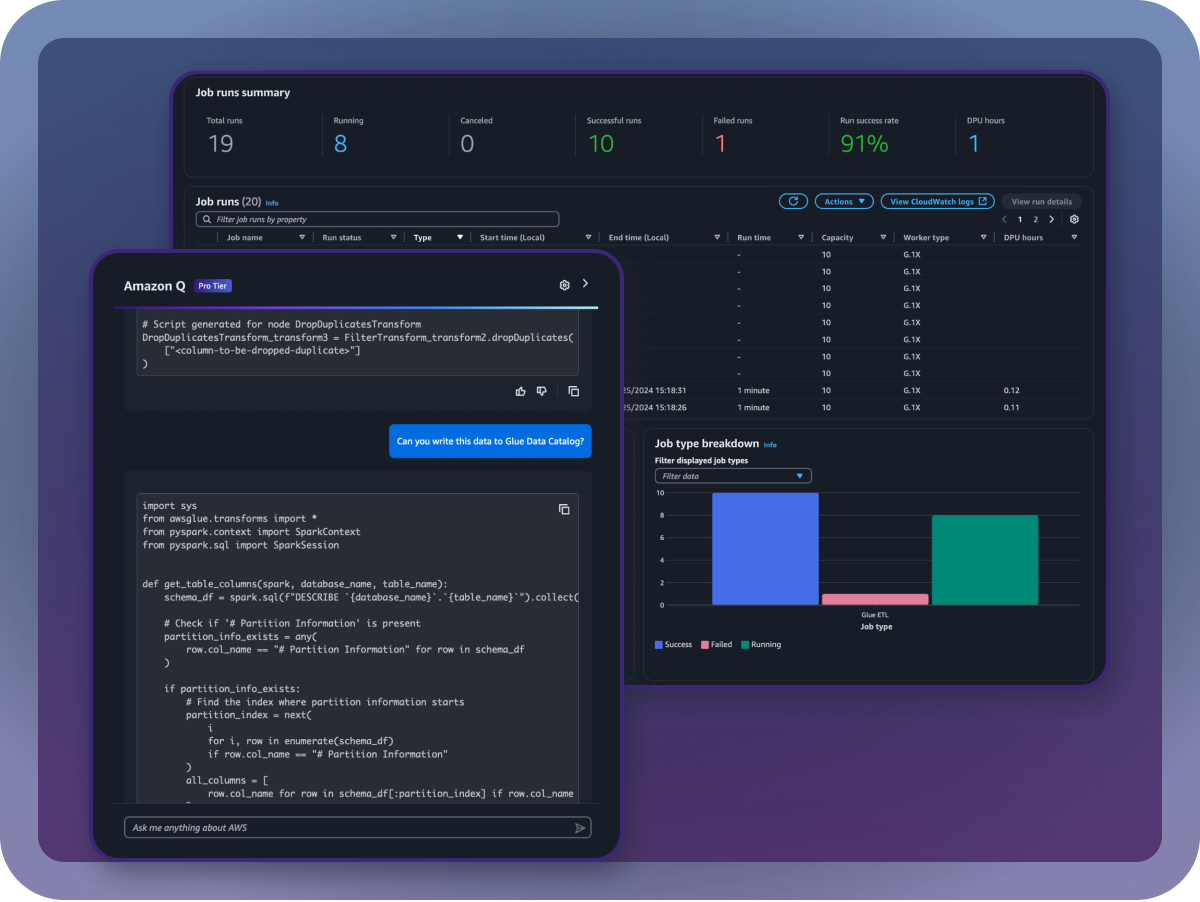Collapse the Amazon Q panel with the chevron
This screenshot has height=902, width=1200.
pos(586,284)
